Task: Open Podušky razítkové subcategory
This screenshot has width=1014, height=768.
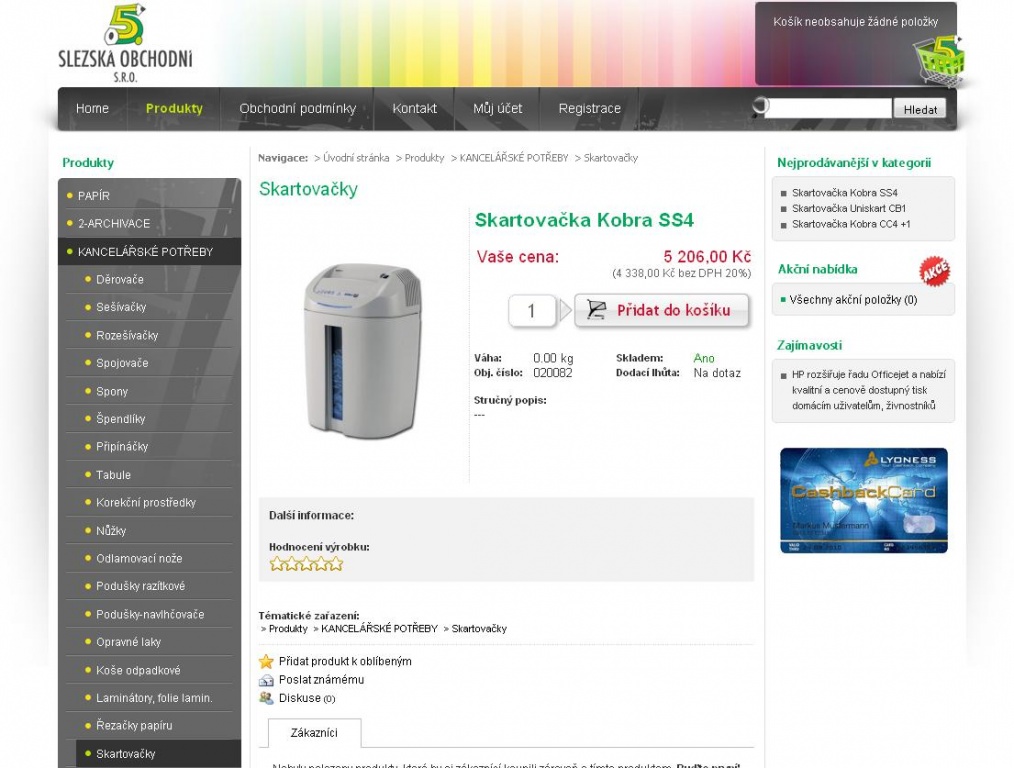Action: (x=140, y=586)
